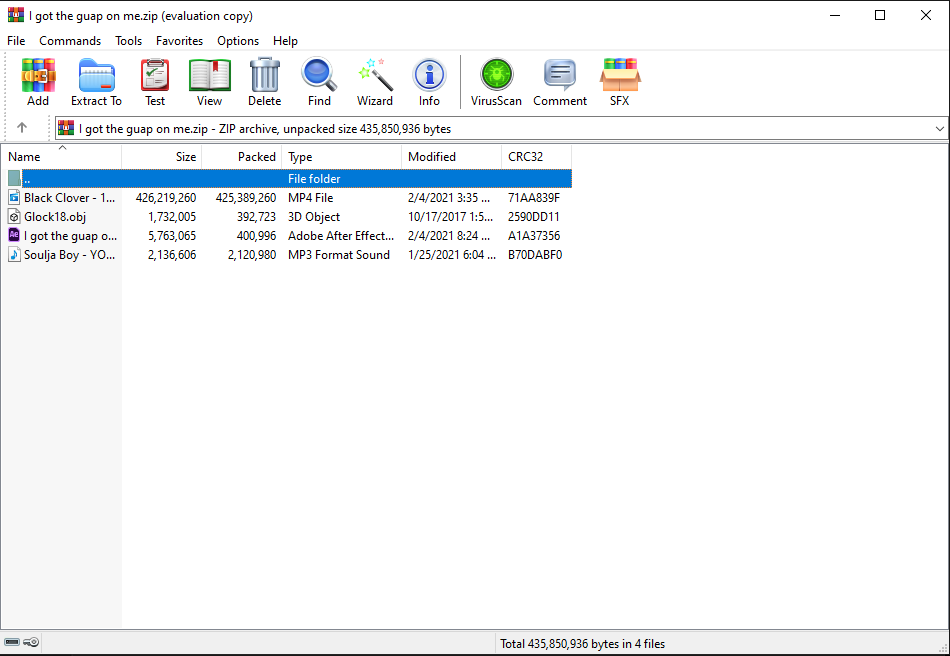Click the modified date 10/17/2017
950x656 pixels.
450,216
